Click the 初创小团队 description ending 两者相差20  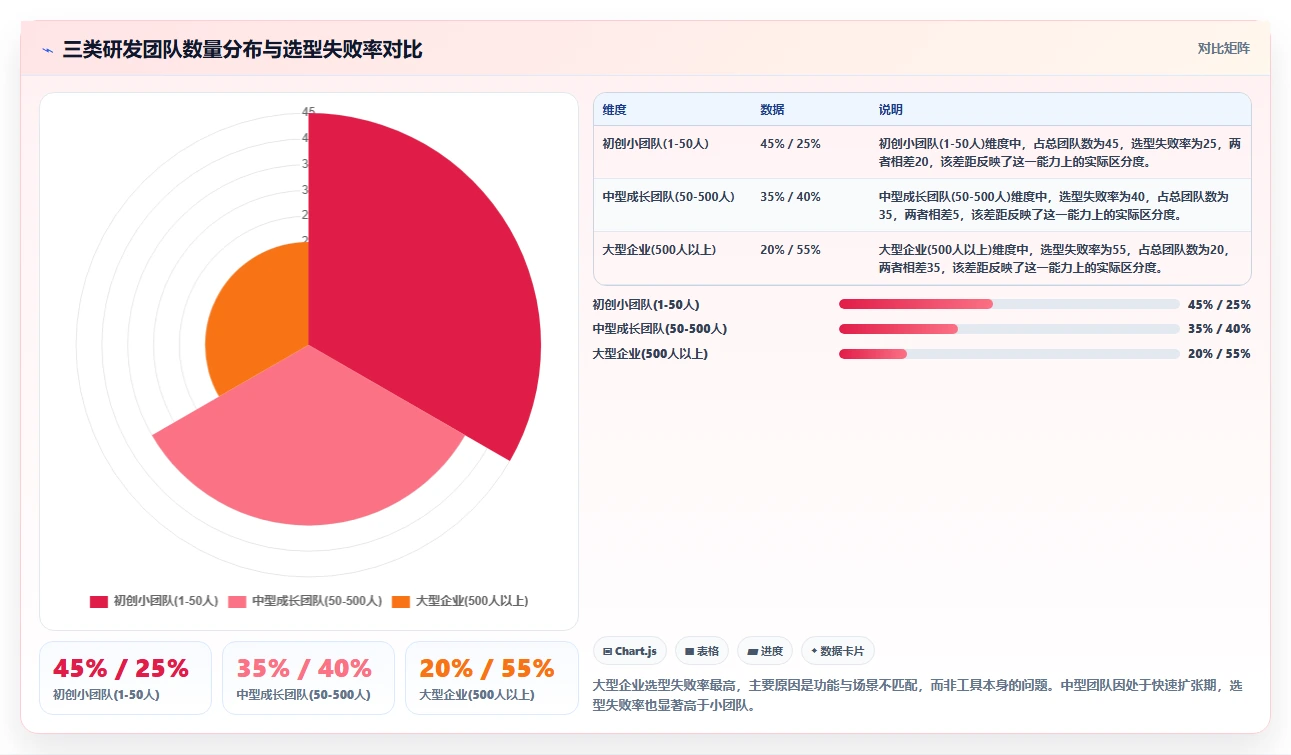(x=1060, y=152)
